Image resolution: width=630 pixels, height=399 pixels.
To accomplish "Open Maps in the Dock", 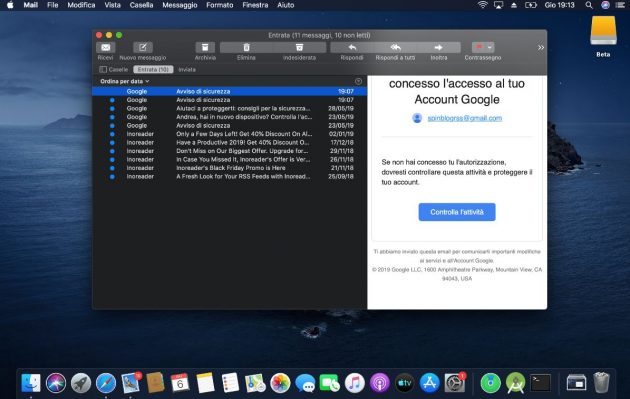I will click(255, 383).
